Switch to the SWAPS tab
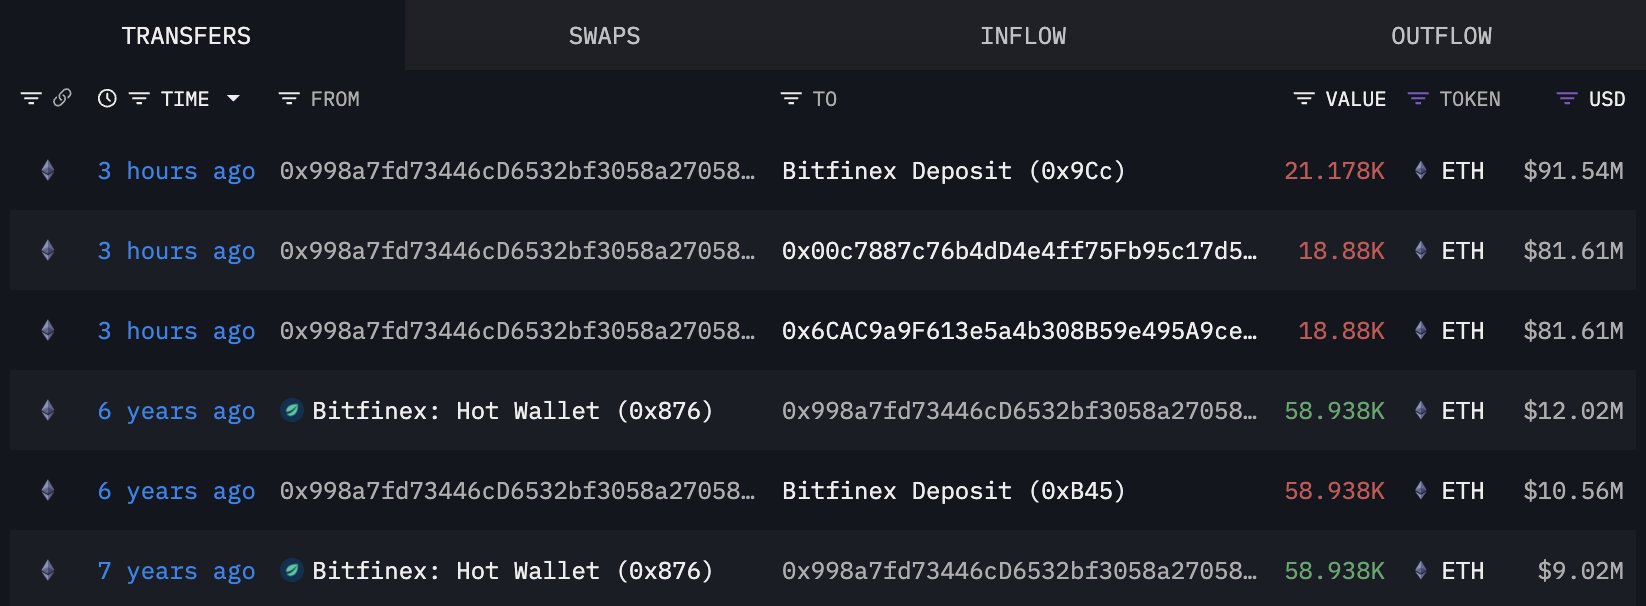Viewport: 1646px width, 606px height. (x=604, y=36)
